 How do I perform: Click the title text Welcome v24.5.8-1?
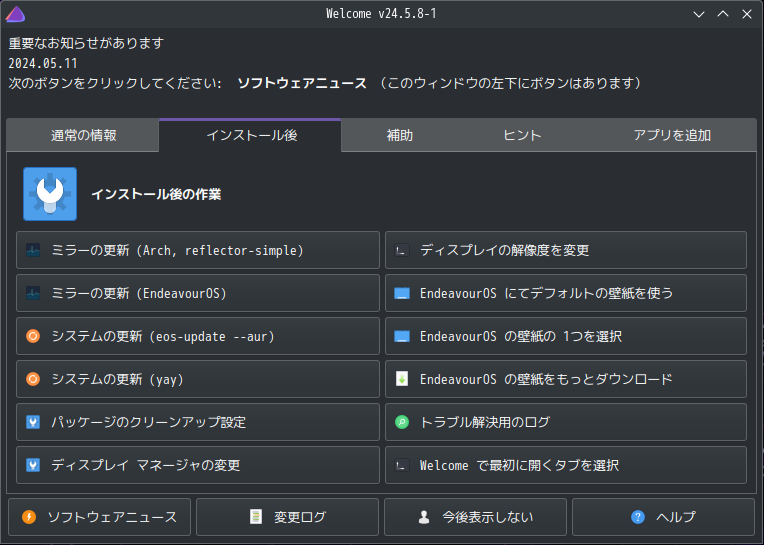coord(381,14)
